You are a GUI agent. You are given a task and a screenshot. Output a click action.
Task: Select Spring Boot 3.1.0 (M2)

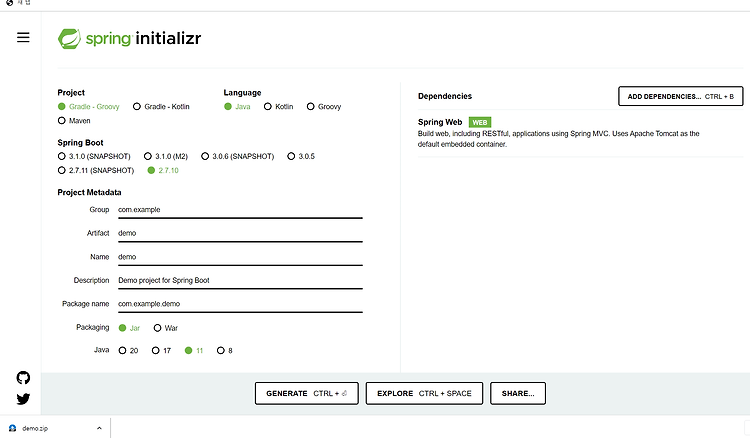coord(166,156)
